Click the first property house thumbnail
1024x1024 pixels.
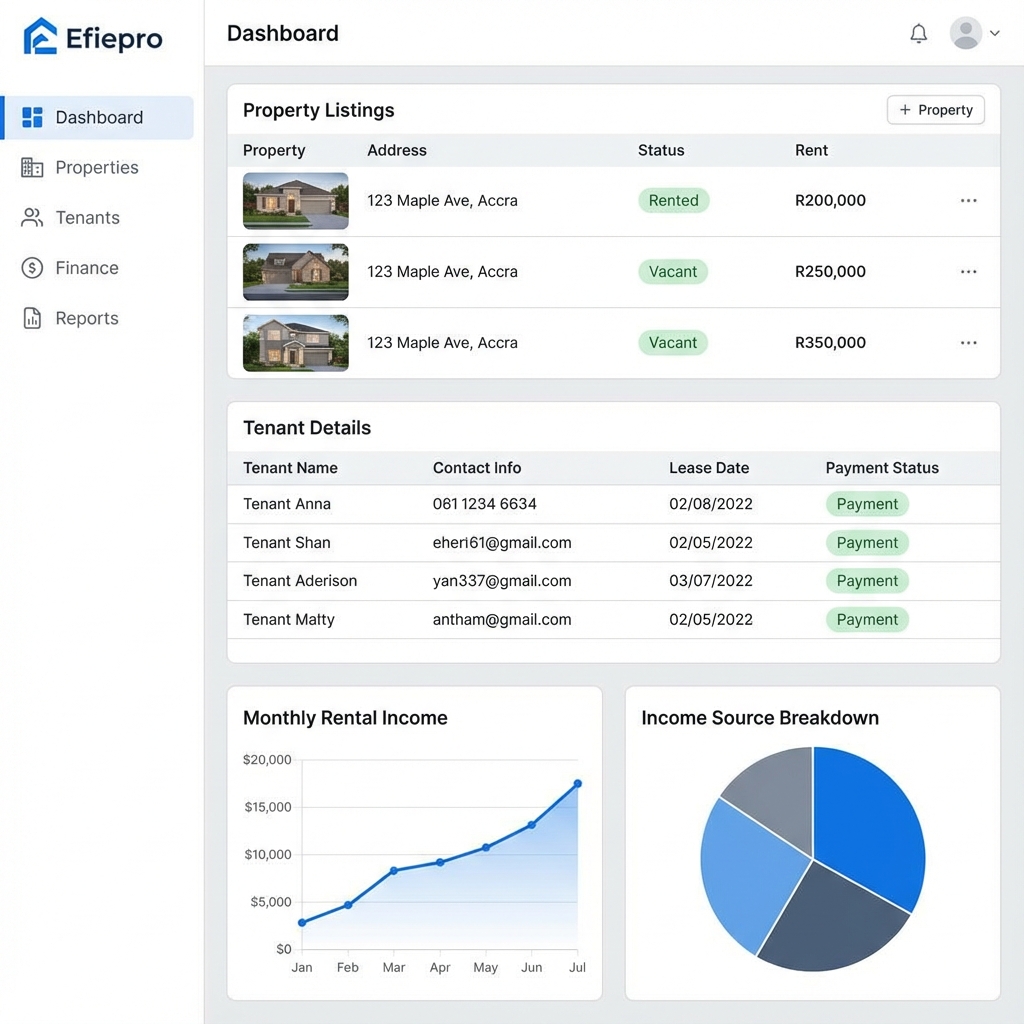295,201
